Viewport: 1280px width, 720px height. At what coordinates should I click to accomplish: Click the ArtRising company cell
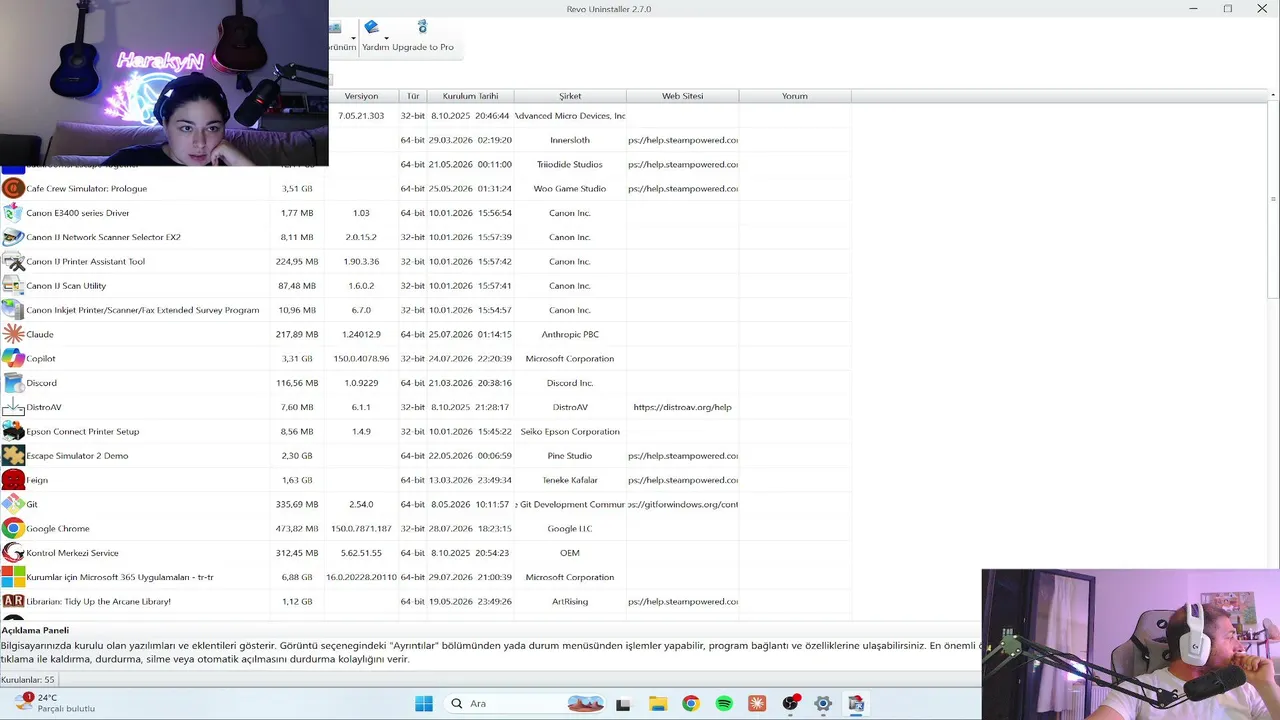[x=570, y=601]
